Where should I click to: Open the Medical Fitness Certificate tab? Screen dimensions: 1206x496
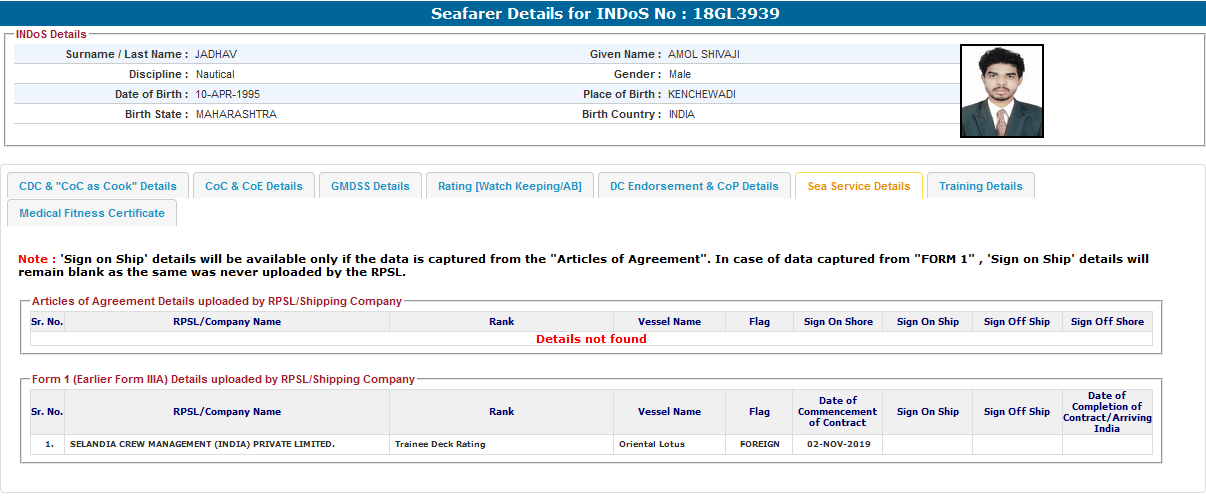pos(92,213)
